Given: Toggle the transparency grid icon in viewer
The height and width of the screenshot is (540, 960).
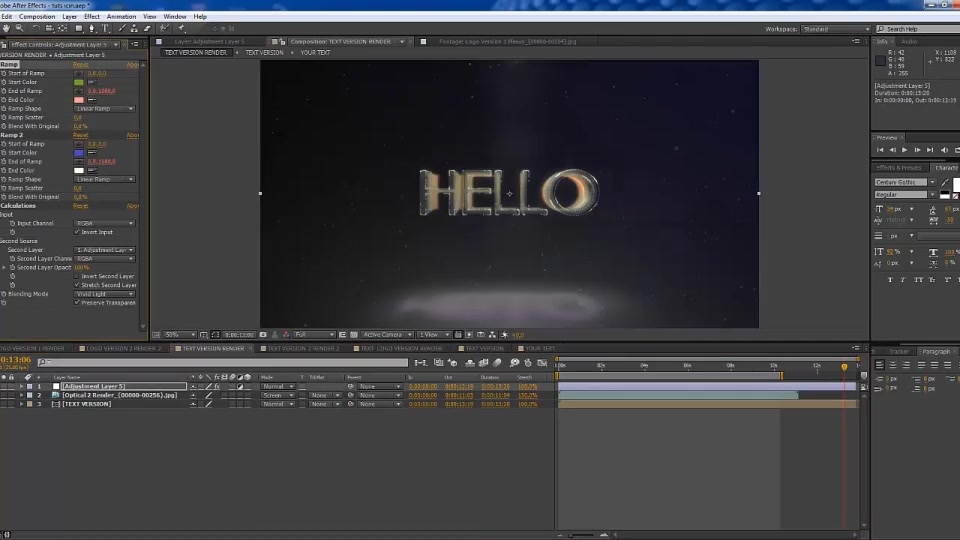Looking at the screenshot, I should [x=354, y=335].
